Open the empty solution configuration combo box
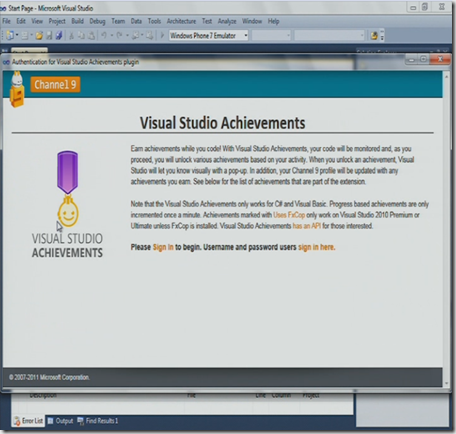Image resolution: width=456 pixels, height=434 pixels. point(271,35)
